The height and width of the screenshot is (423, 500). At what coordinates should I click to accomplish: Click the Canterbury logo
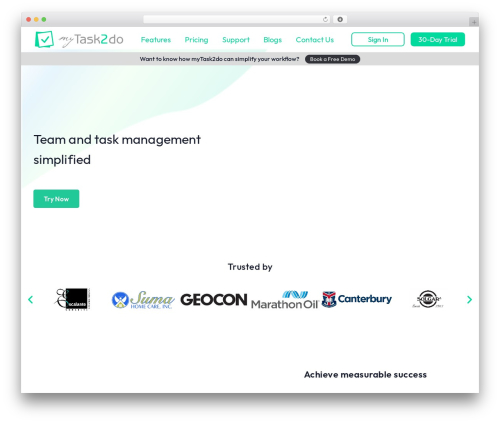pos(357,299)
